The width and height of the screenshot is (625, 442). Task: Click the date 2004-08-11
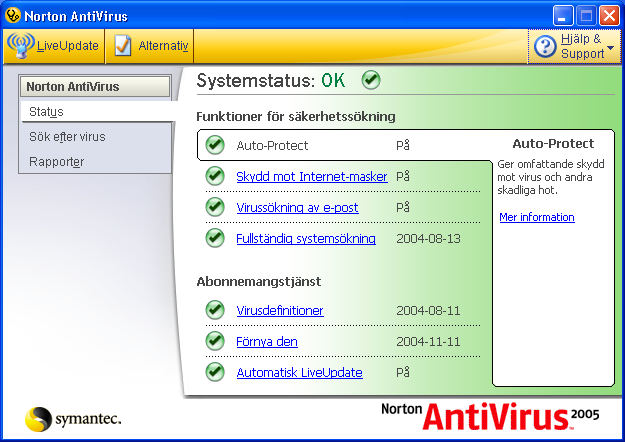(428, 310)
